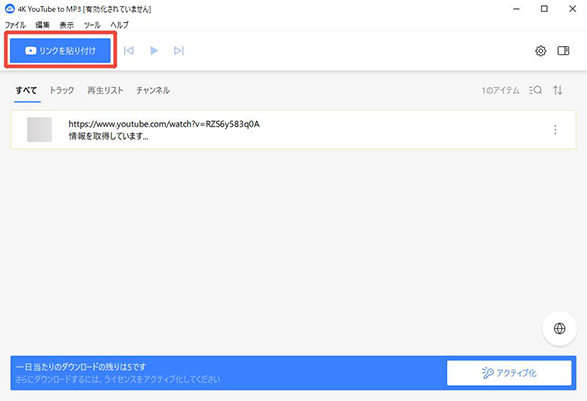The height and width of the screenshot is (401, 587).
Task: Switch to the トラック tab
Action: (62, 90)
